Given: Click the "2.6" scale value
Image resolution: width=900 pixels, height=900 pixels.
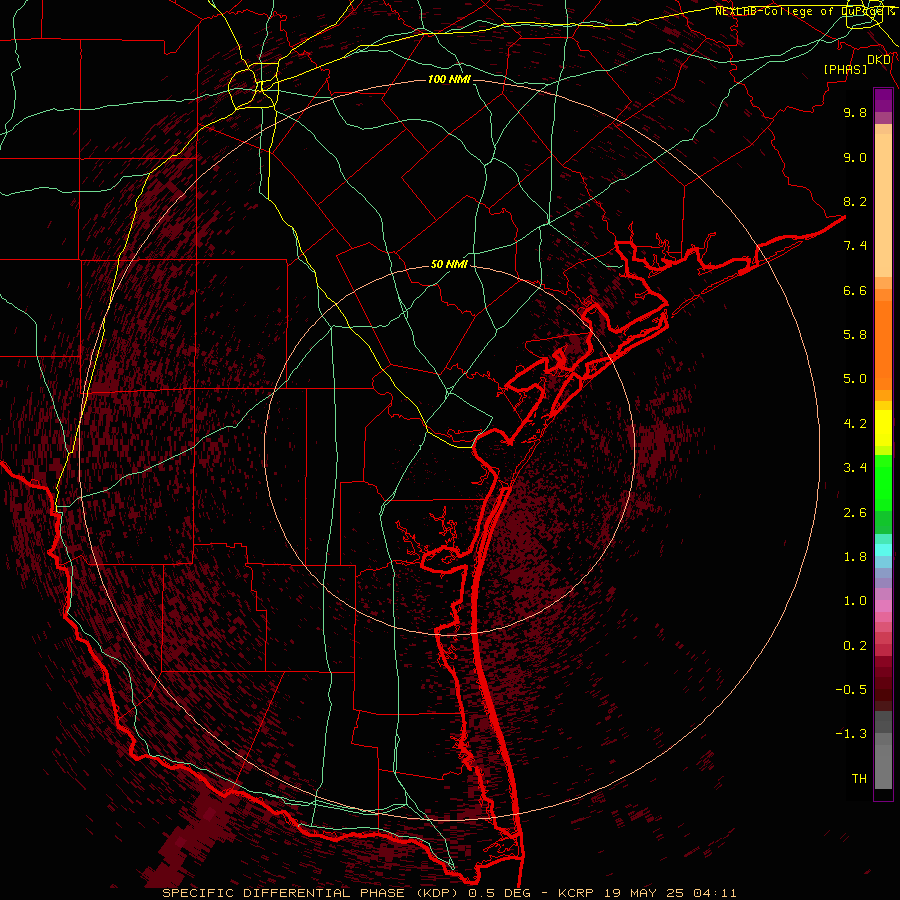Looking at the screenshot, I should coord(855,513).
